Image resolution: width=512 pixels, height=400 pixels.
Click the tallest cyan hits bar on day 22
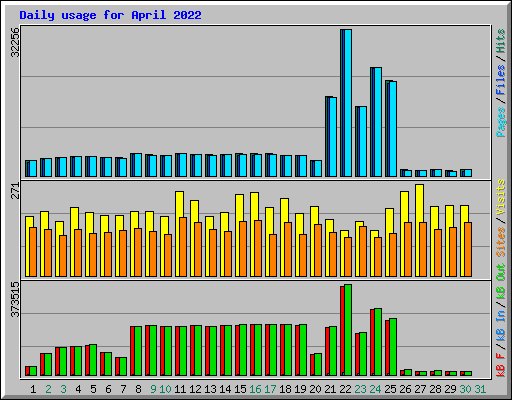(348, 103)
